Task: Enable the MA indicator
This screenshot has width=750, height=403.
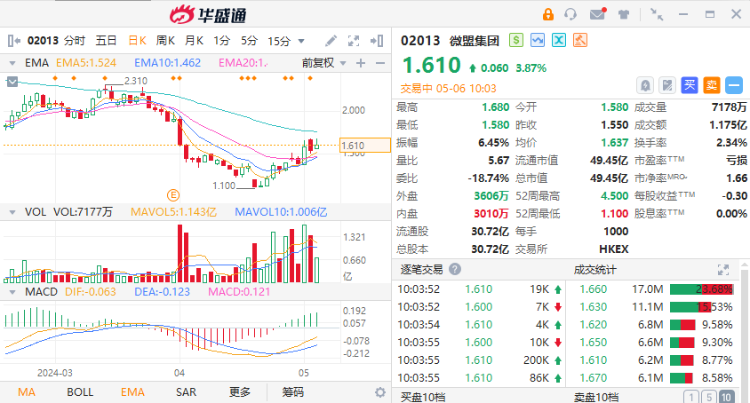Action: (x=27, y=392)
